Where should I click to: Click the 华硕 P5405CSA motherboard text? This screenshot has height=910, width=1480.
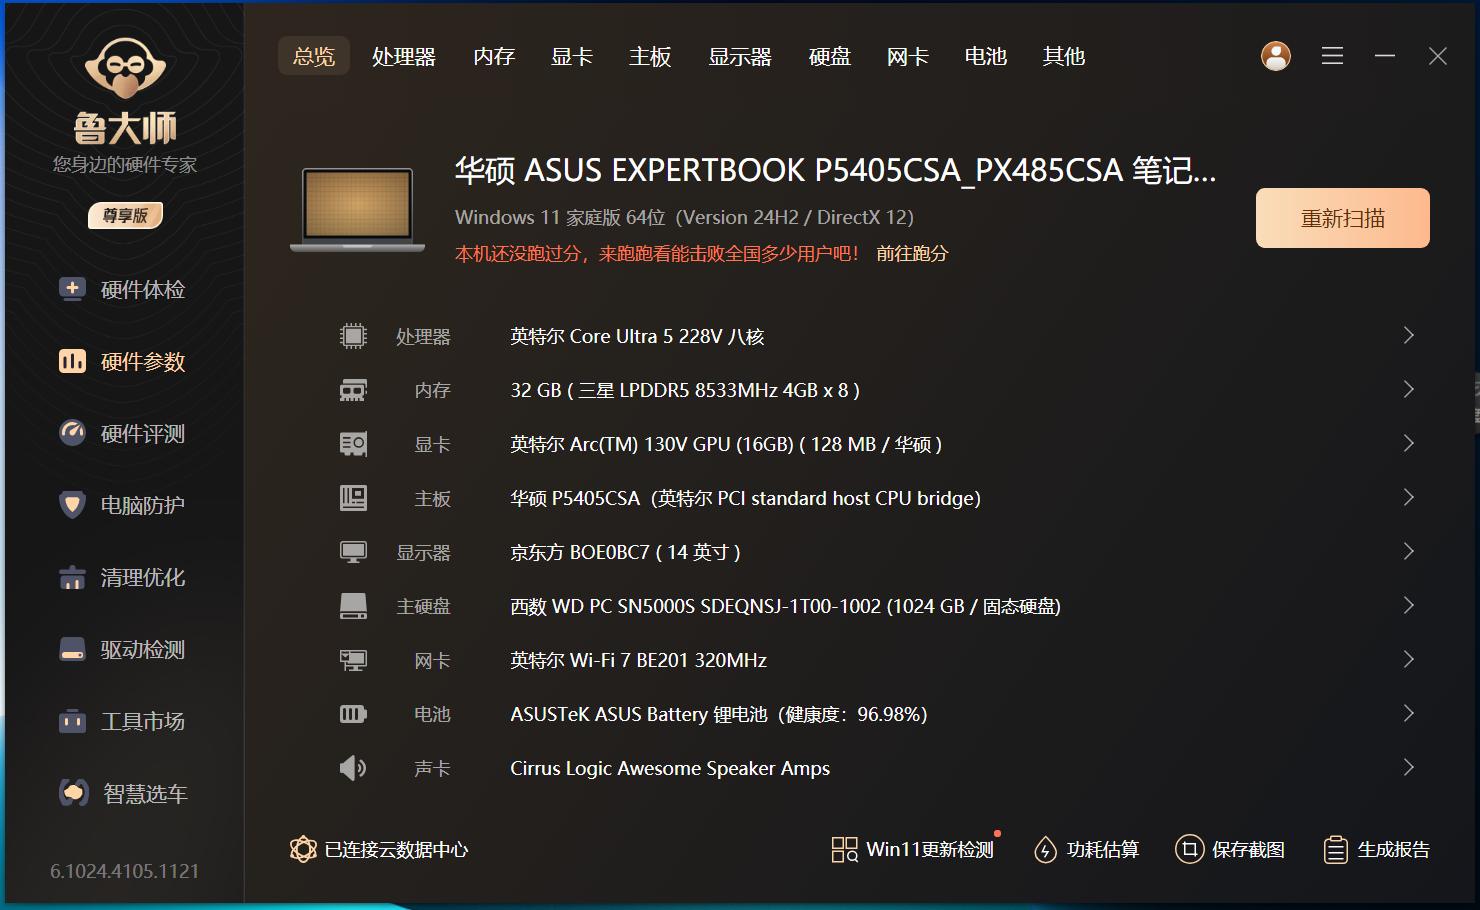pos(745,499)
